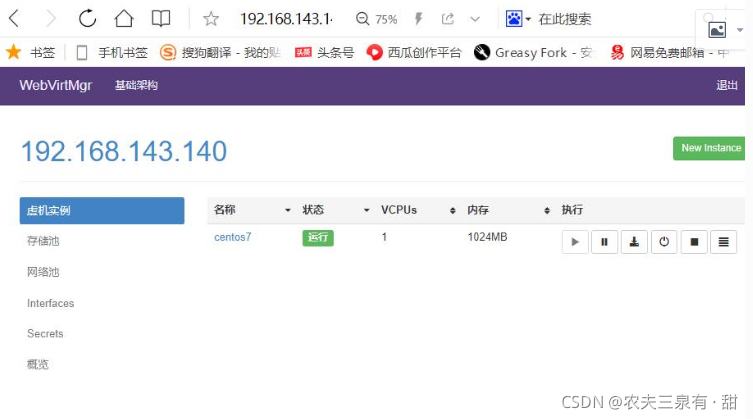
Task: Click the green 运行 status badge
Action: coord(318,237)
